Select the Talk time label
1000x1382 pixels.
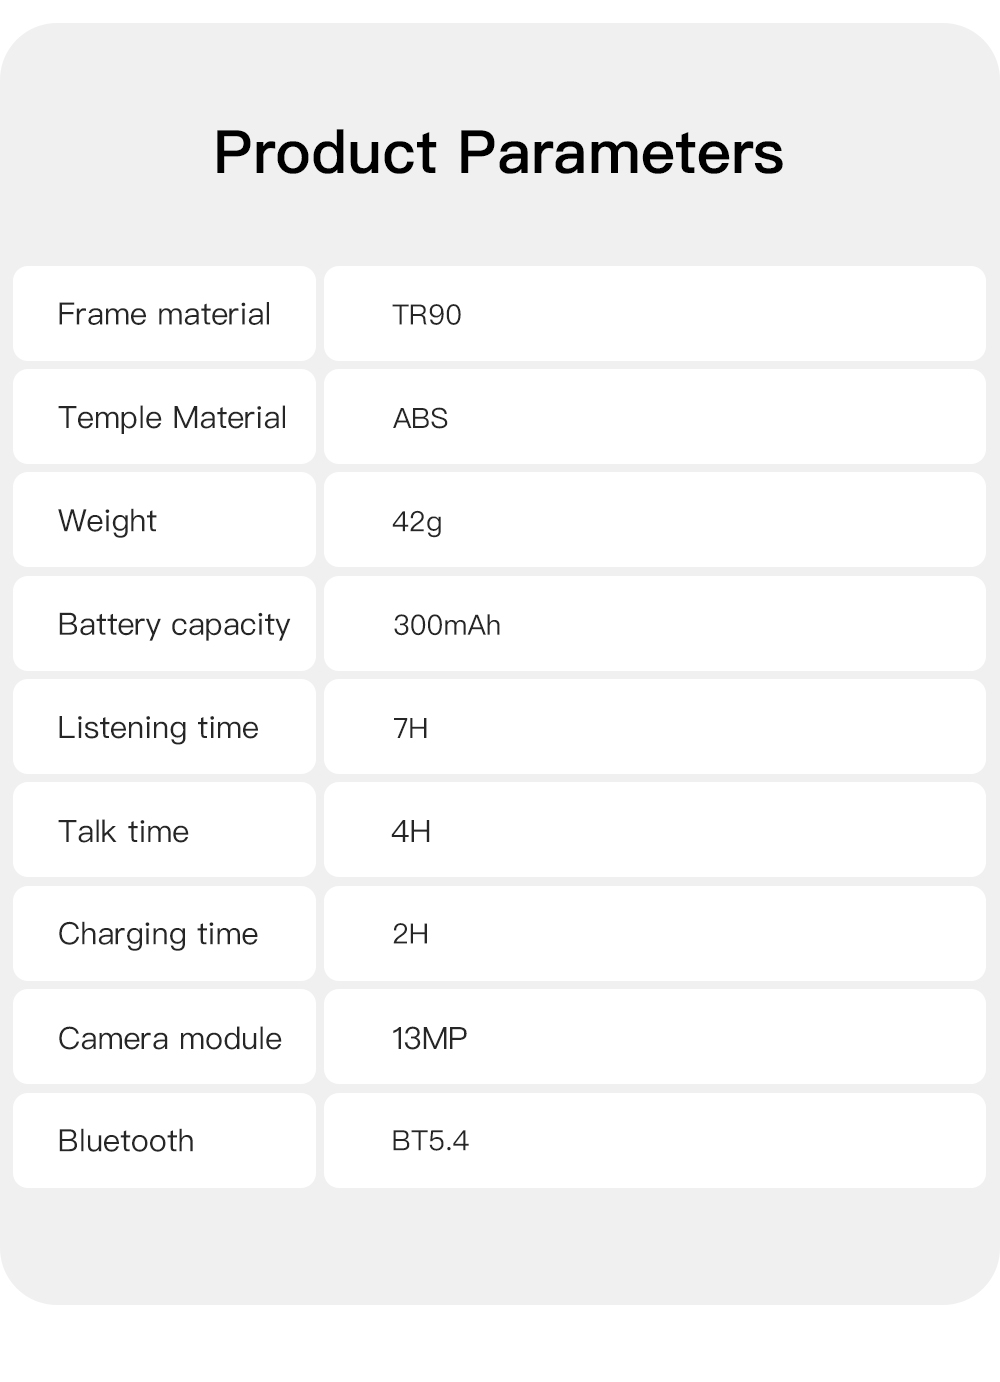pyautogui.click(x=123, y=831)
